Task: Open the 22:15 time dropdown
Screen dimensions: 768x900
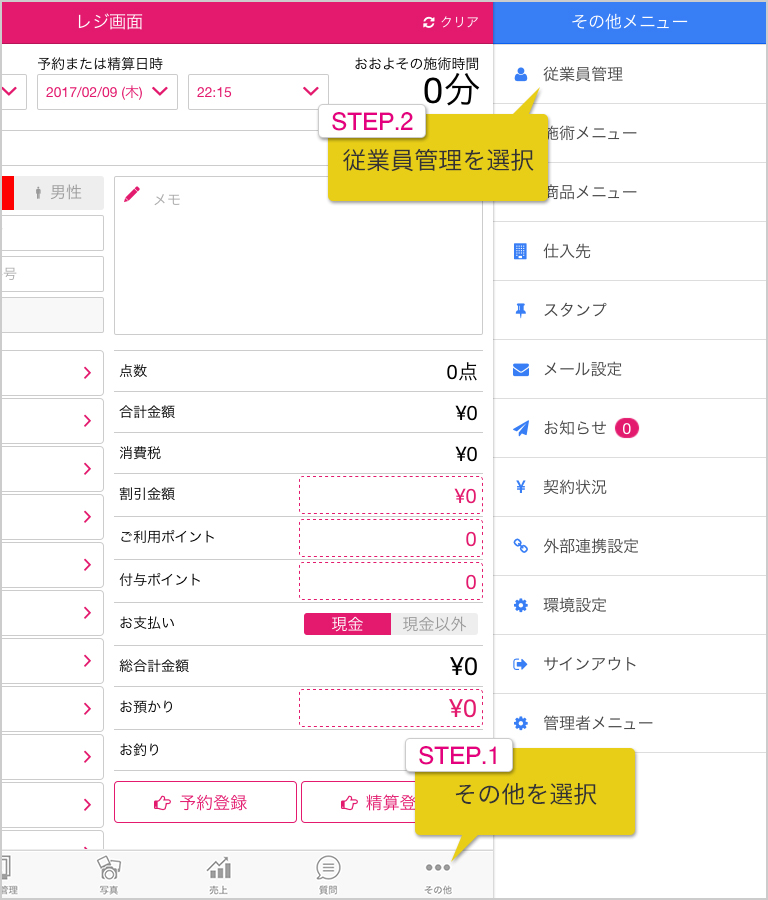Action: click(x=258, y=92)
